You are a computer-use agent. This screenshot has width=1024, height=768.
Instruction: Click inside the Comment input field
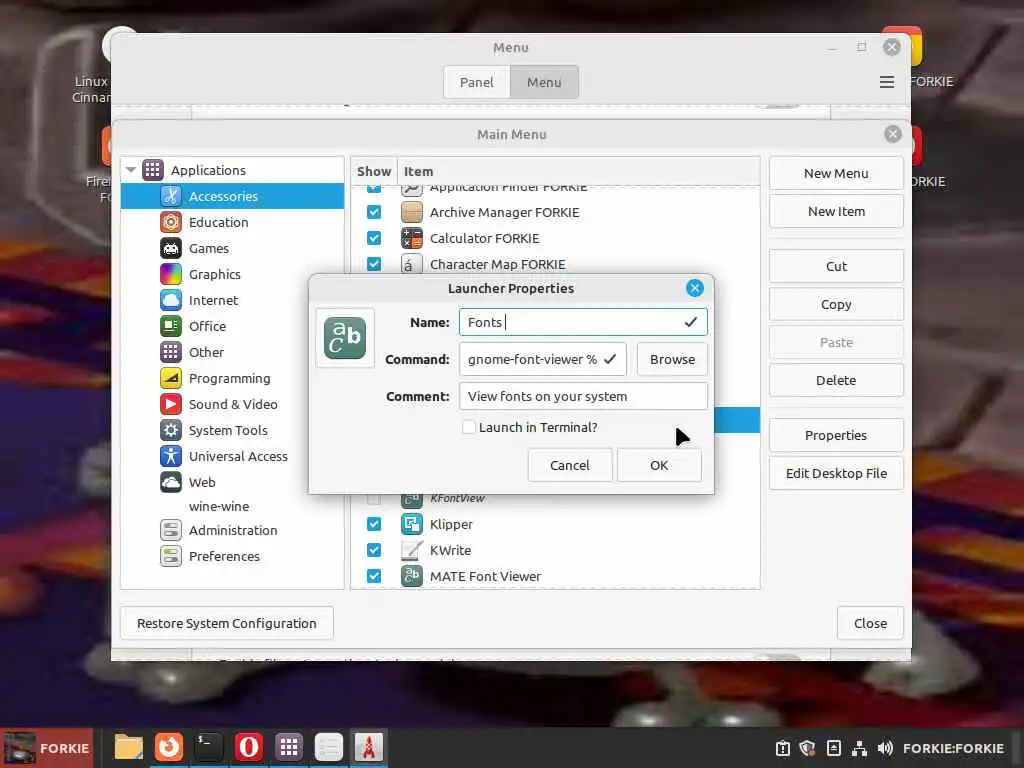583,396
